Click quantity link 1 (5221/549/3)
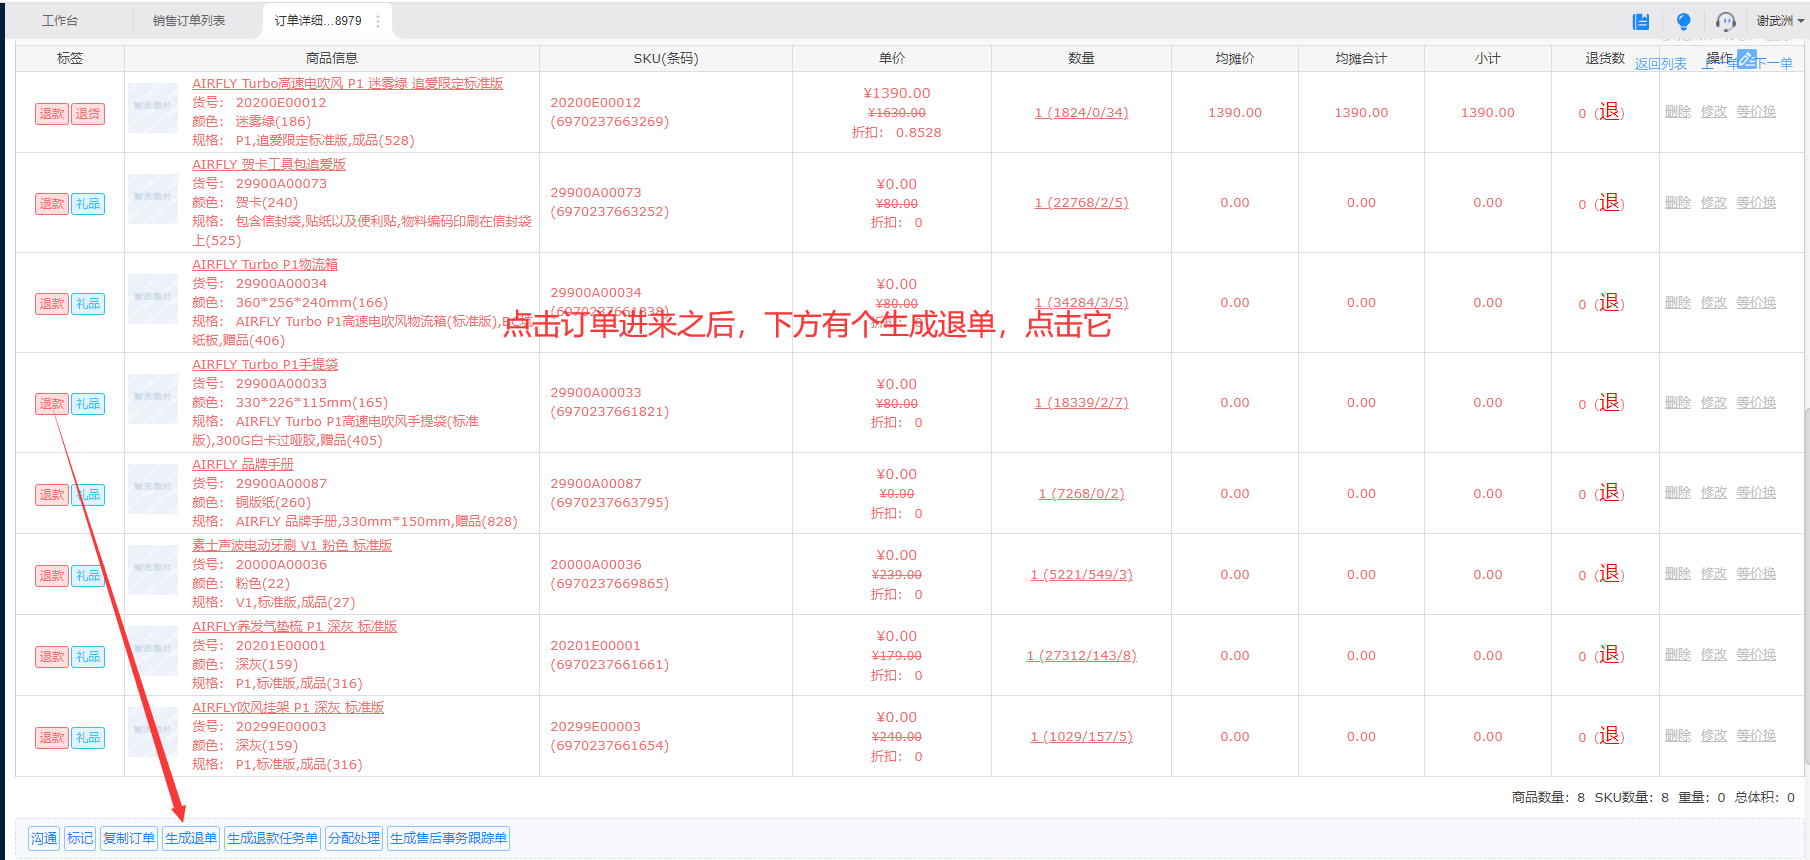 (x=1081, y=575)
